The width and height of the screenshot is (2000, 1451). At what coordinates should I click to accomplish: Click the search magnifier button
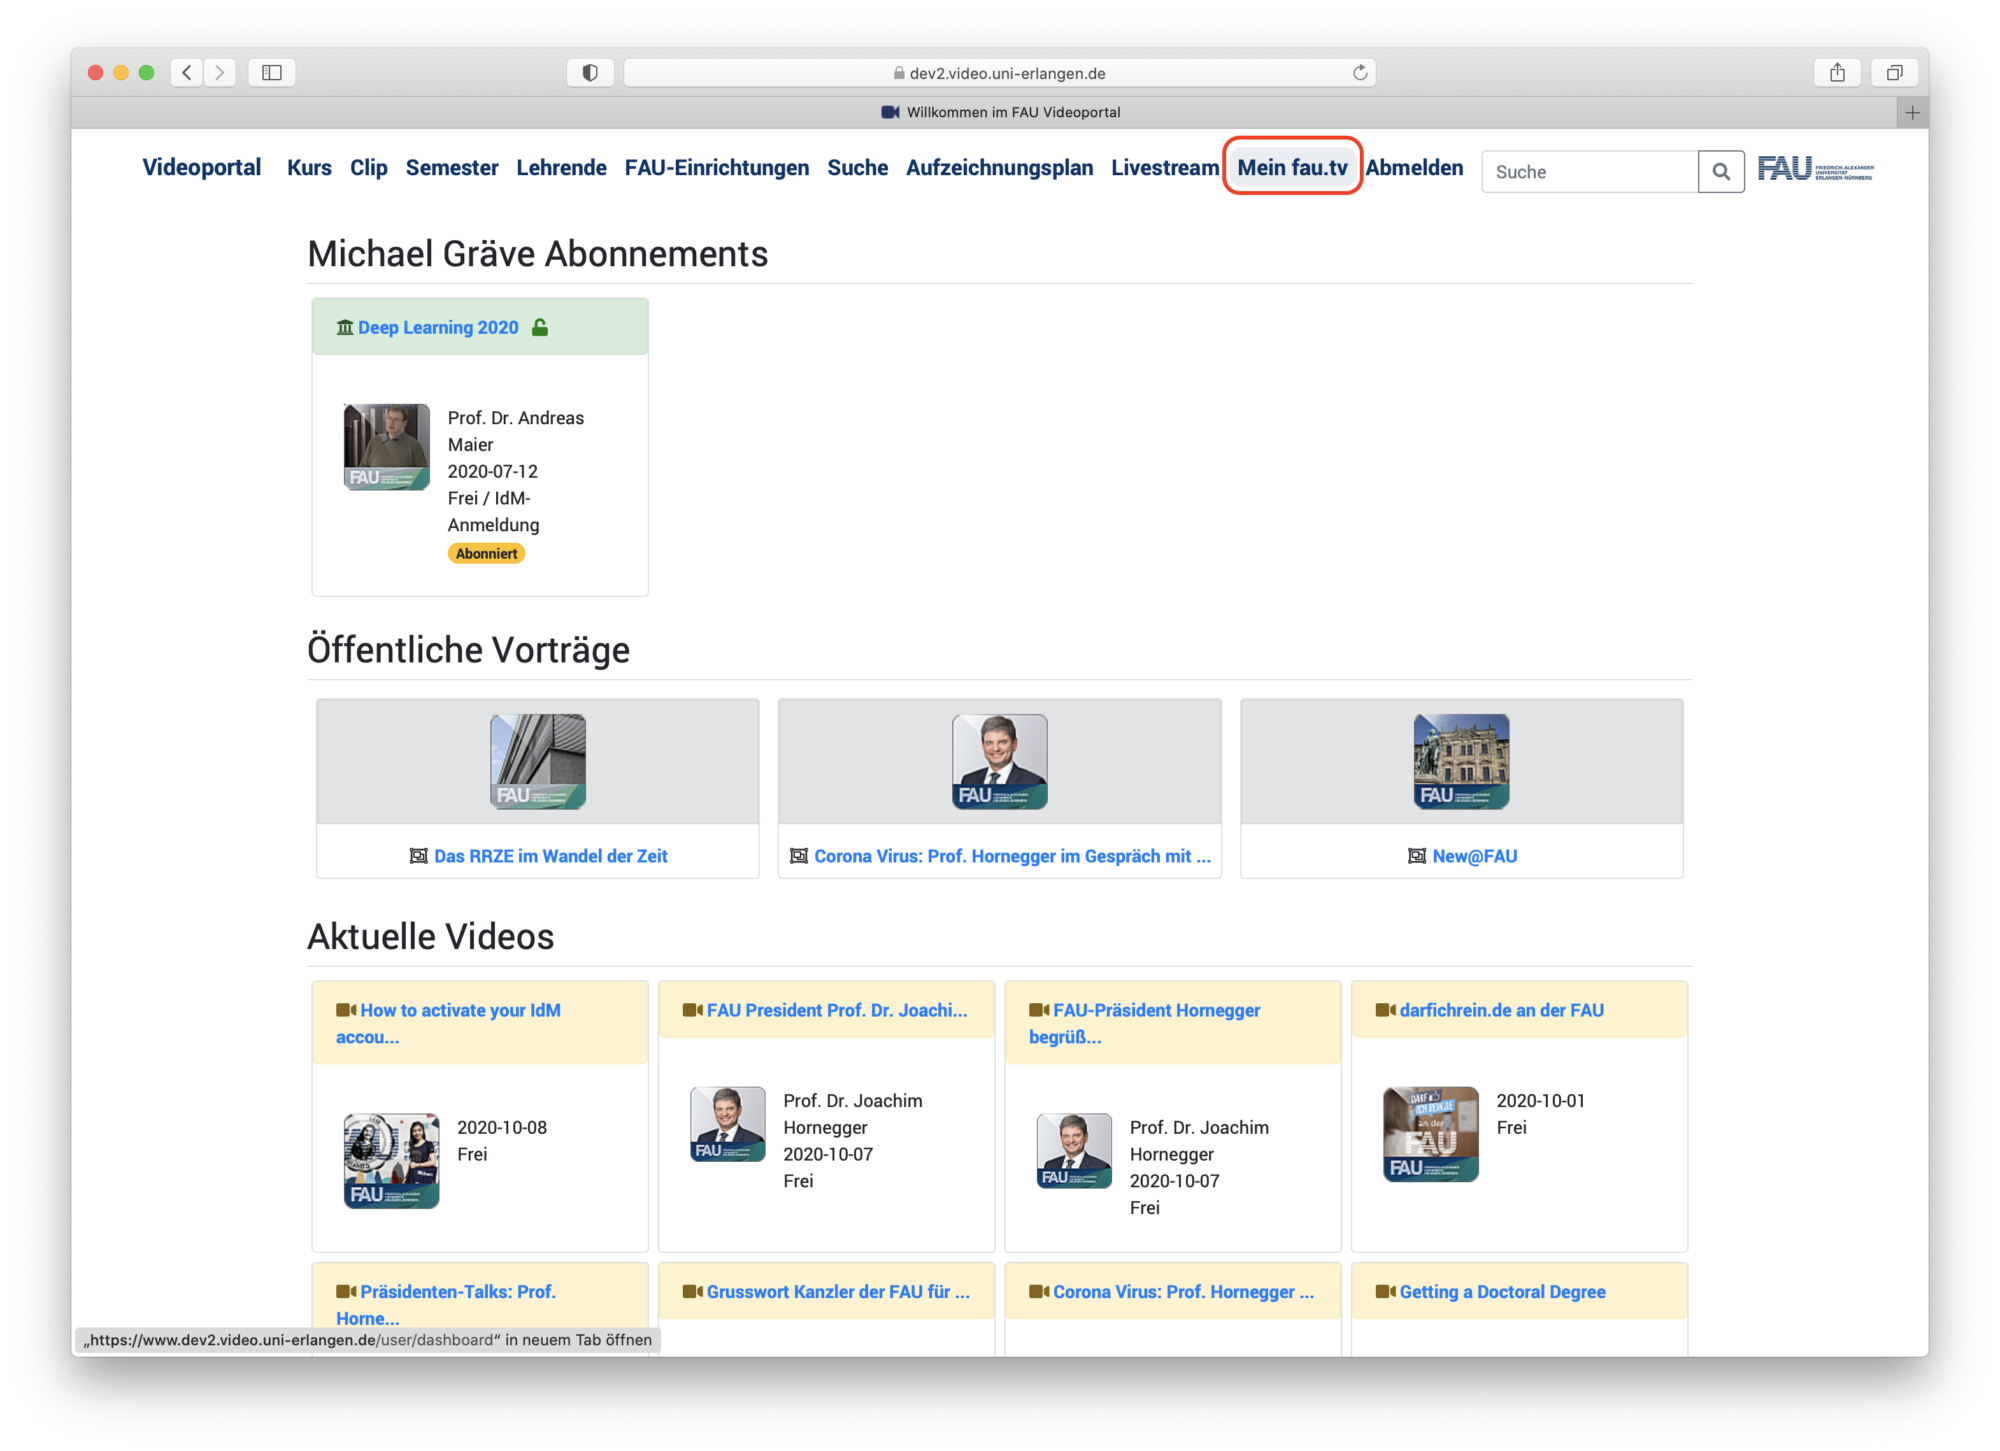click(1720, 172)
